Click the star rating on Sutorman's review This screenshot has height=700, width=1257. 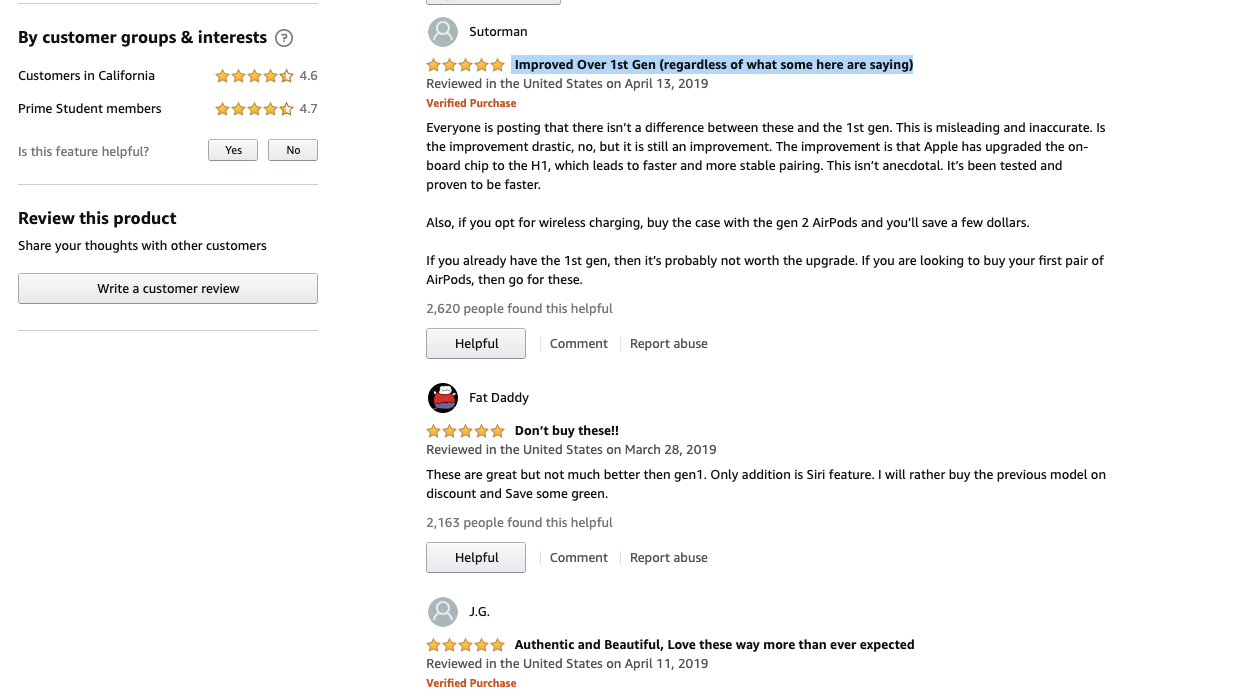[464, 63]
